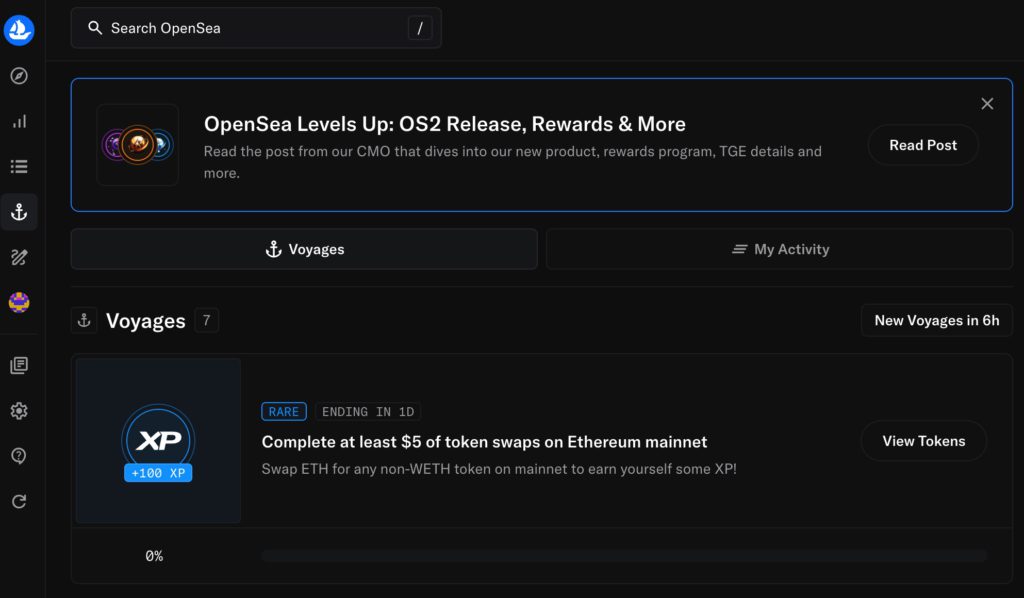1024x598 pixels.
Task: Focus the Search OpenSea input field
Action: tap(256, 28)
